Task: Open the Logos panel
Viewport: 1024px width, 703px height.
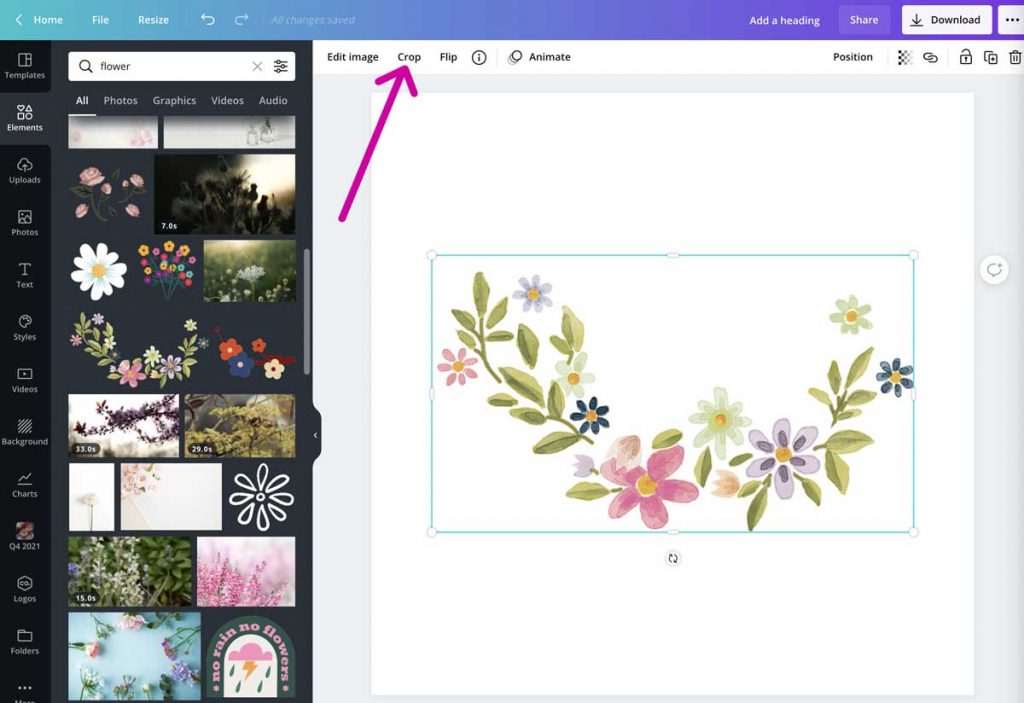Action: pos(25,590)
